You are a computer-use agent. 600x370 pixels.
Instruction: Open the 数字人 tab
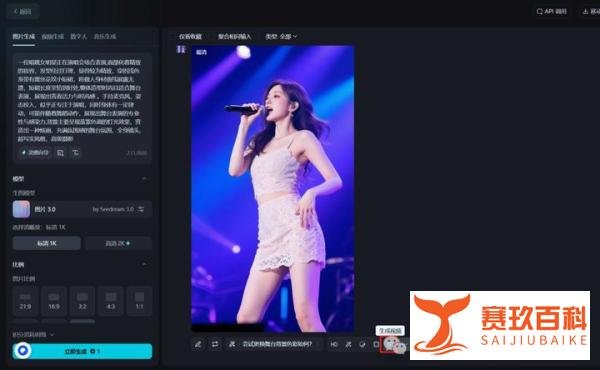click(x=79, y=37)
